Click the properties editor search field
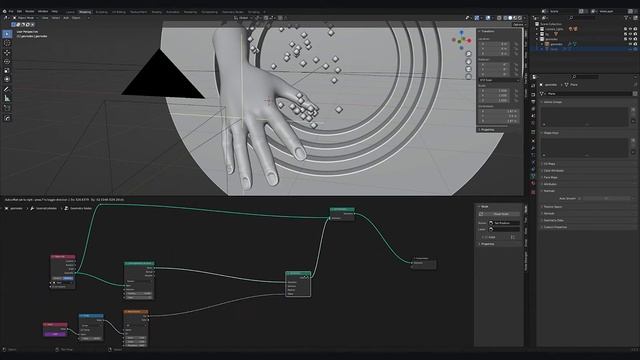 point(584,77)
